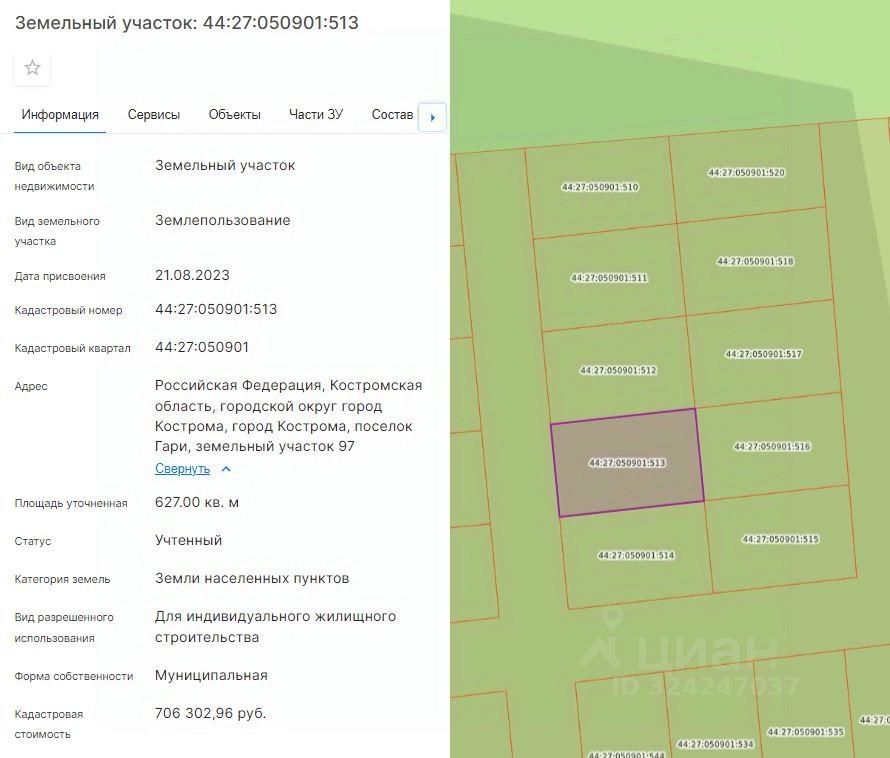The image size is (890, 758).
Task: Click the Форма собственности label
Action: tap(74, 676)
